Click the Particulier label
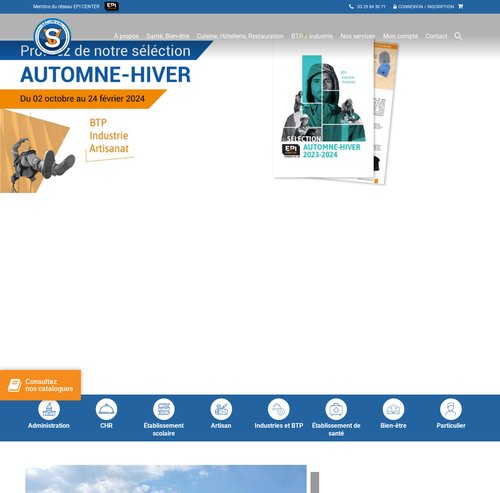500x493 pixels. pos(451,425)
